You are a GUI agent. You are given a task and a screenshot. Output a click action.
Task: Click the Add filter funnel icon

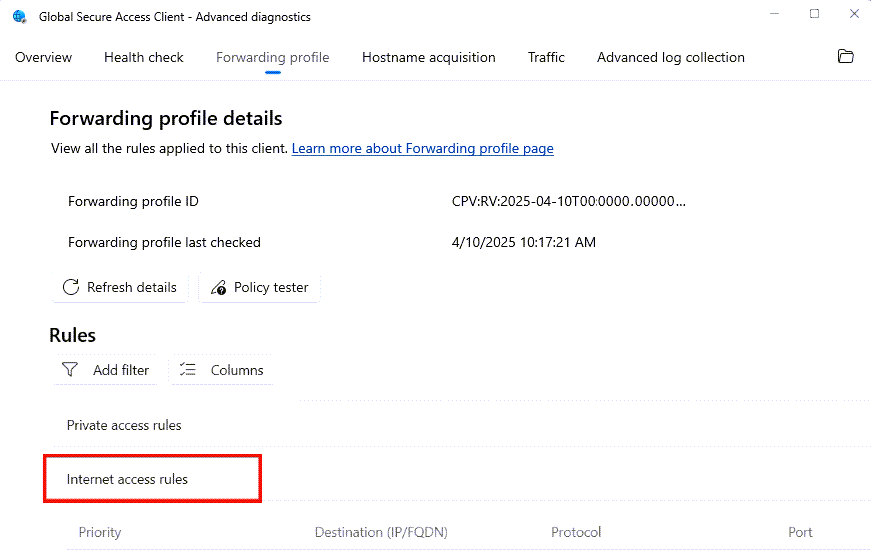70,369
